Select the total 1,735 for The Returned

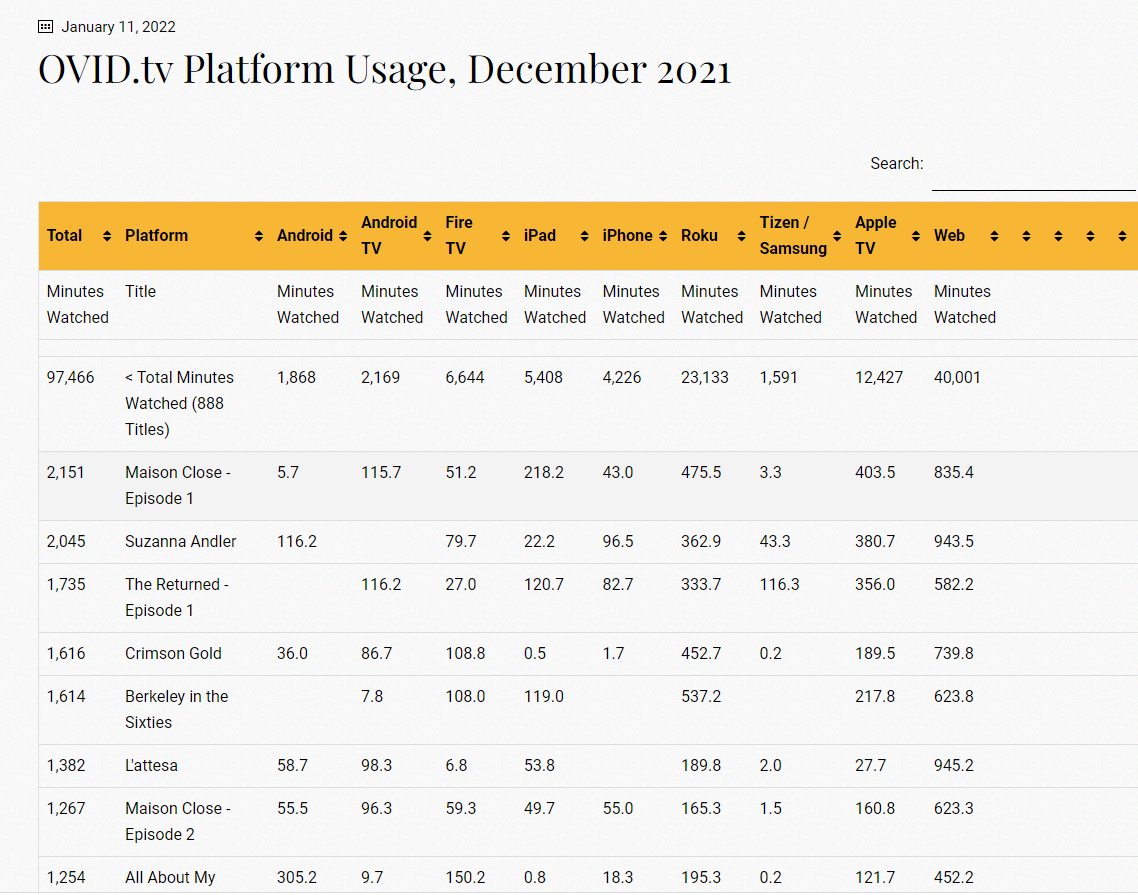66,584
